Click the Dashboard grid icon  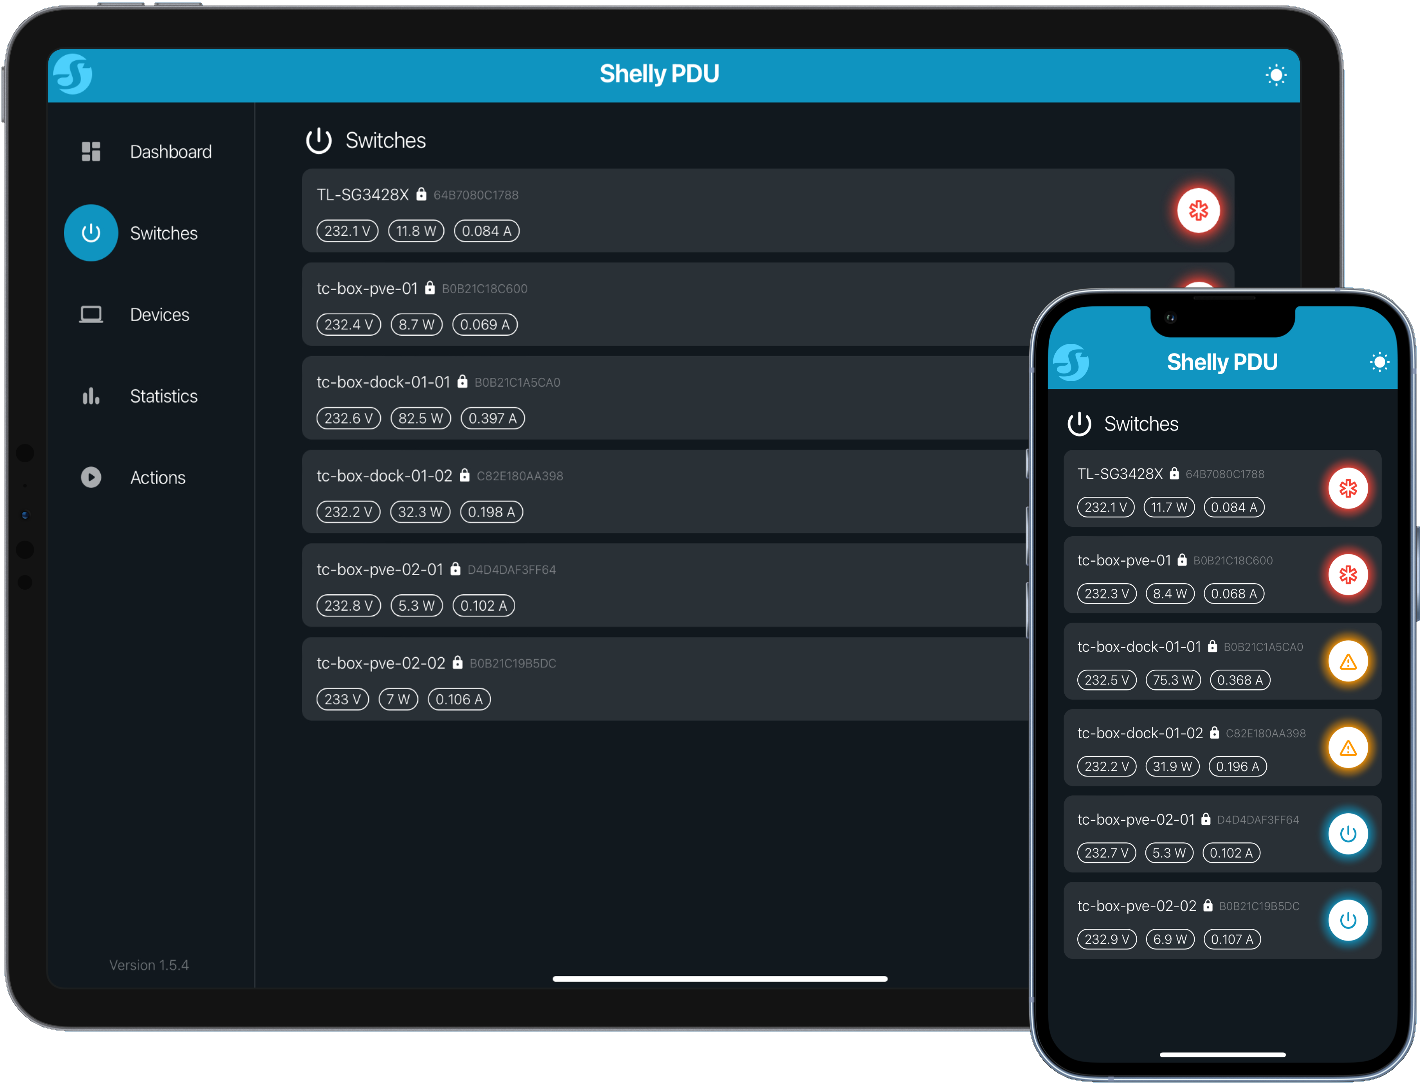[x=91, y=152]
